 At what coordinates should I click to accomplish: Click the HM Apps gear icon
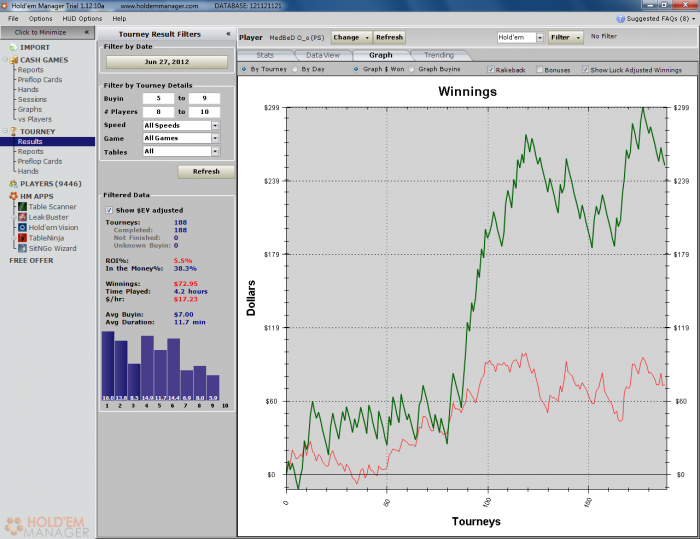pos(13,196)
